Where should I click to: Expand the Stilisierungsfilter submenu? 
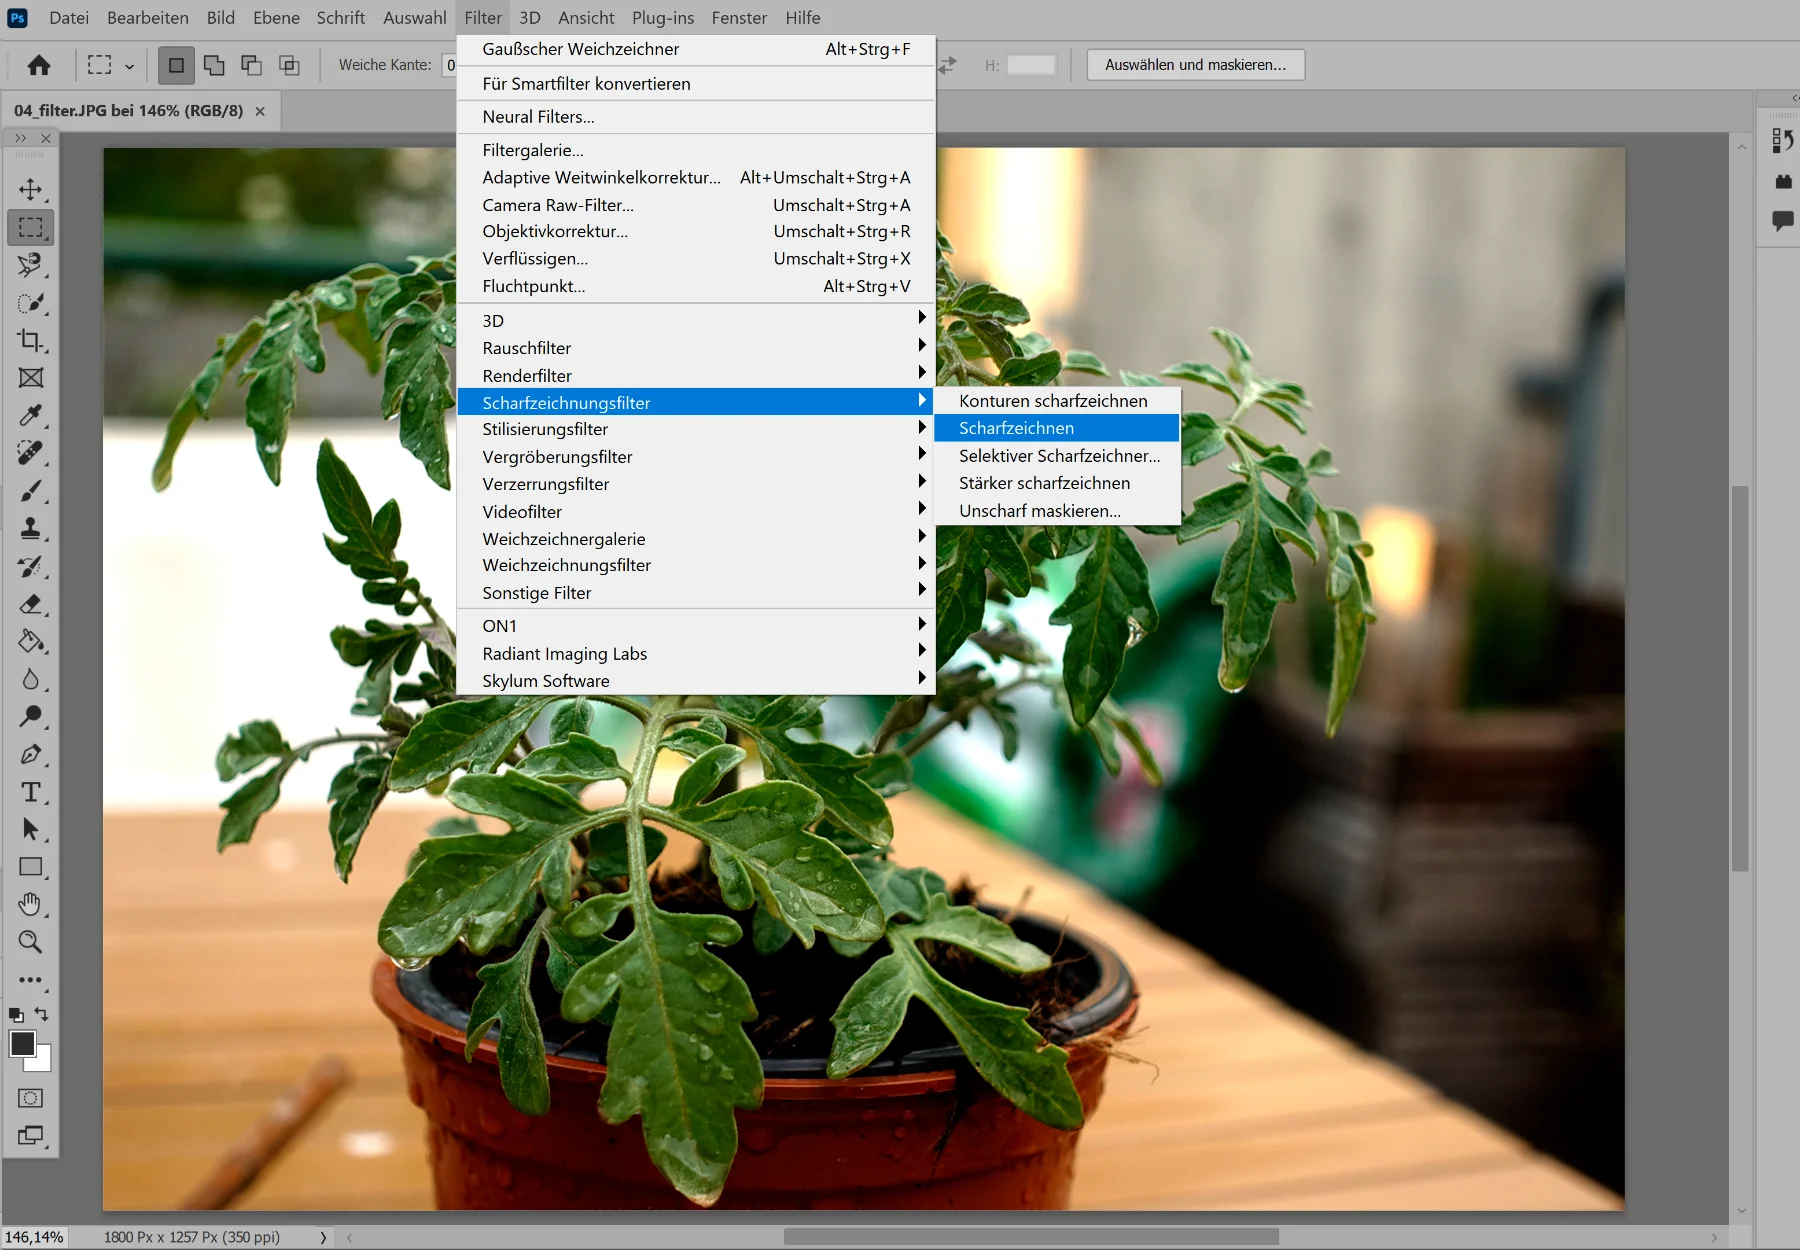(696, 429)
